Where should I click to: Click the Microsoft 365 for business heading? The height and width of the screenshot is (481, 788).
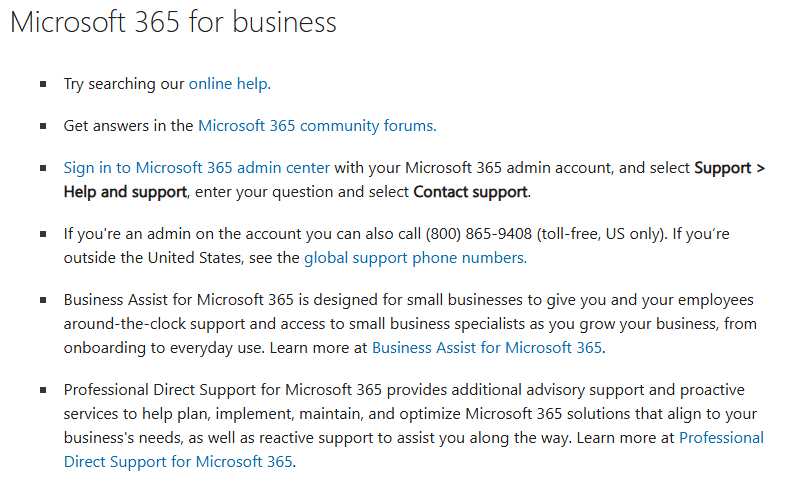[x=173, y=23]
